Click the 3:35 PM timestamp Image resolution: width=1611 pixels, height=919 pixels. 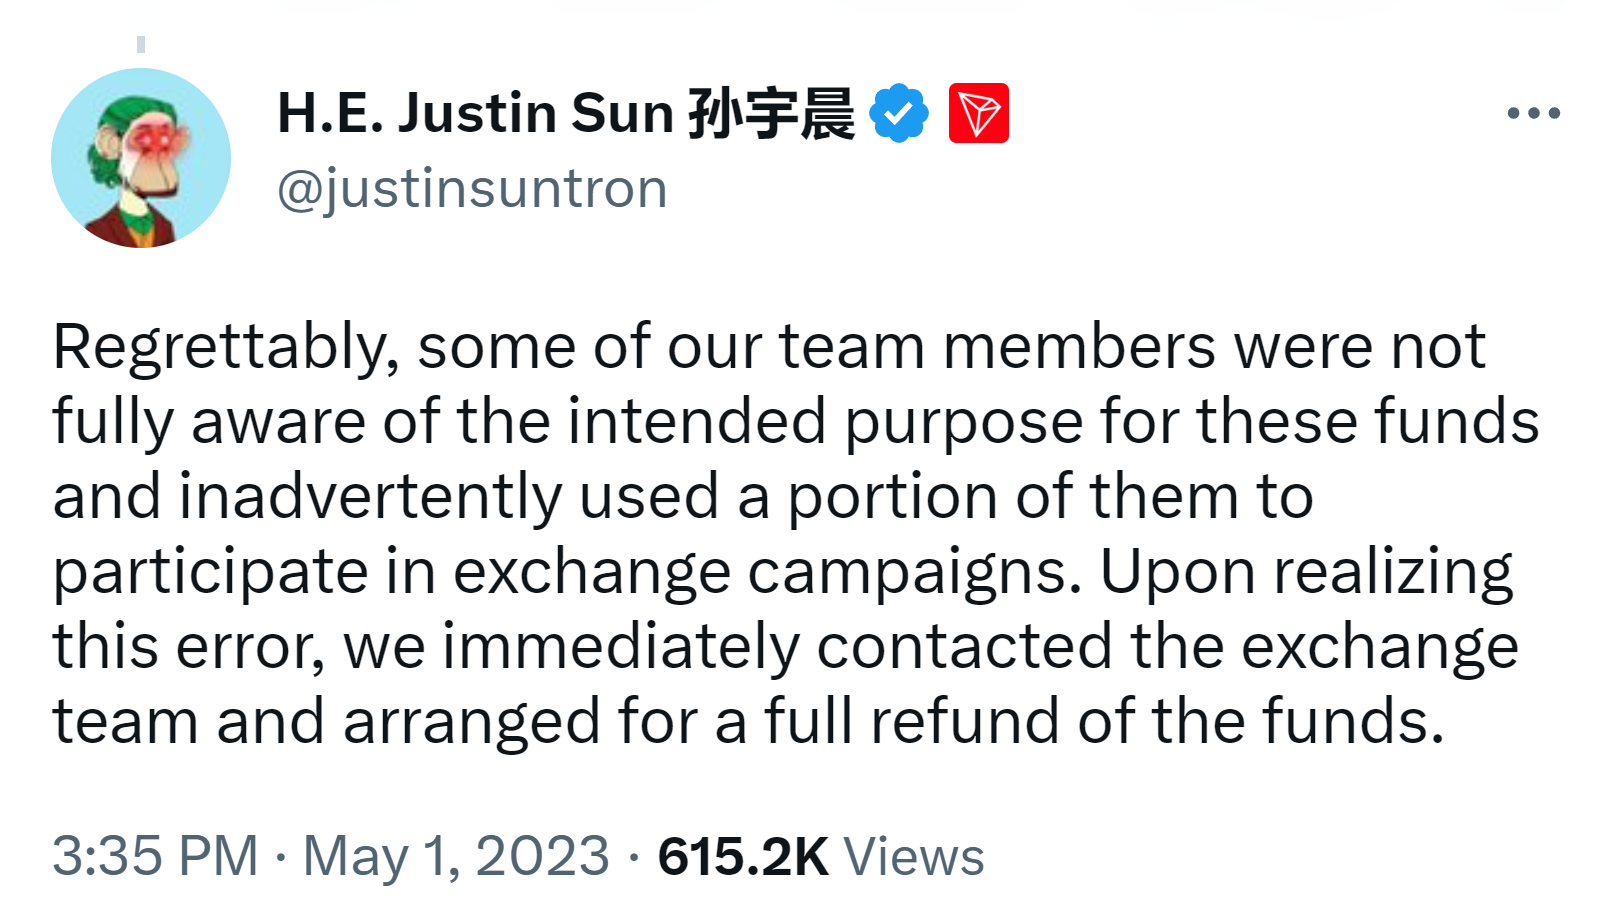coord(155,857)
